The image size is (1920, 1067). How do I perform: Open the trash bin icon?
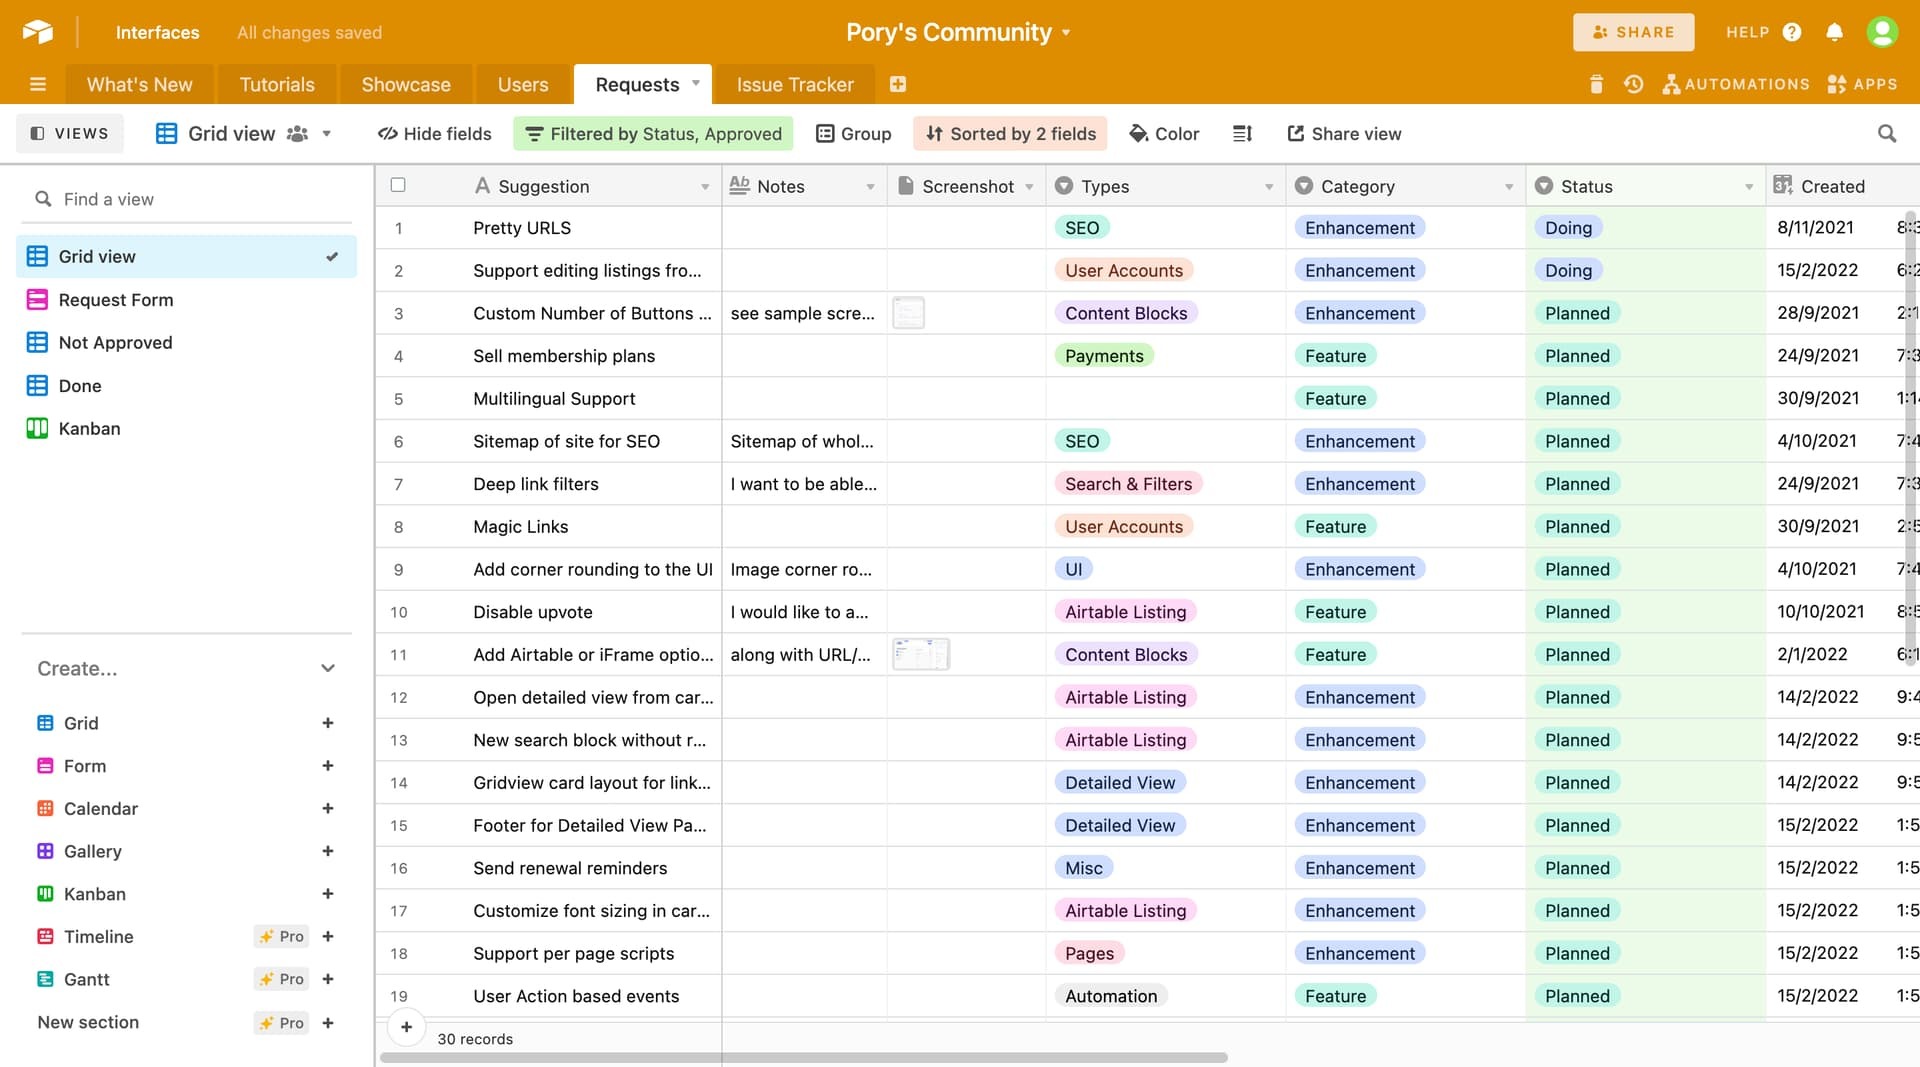[1596, 85]
